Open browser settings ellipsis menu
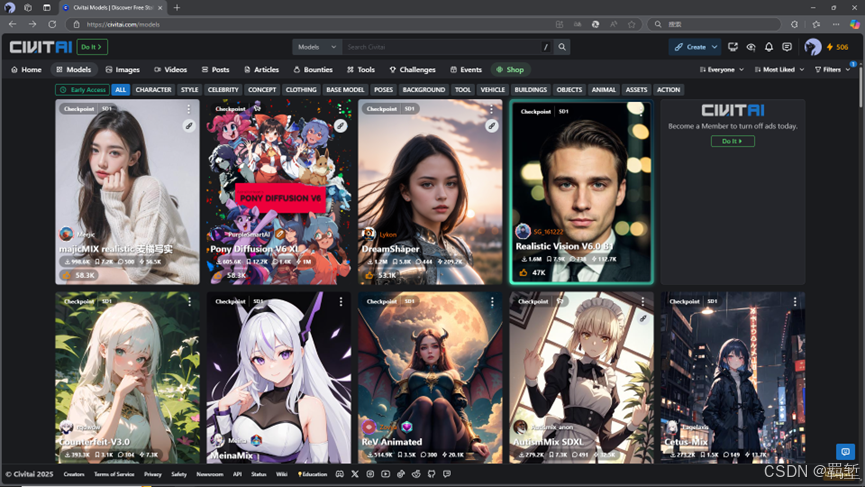865x487 pixels. pyautogui.click(x=836, y=24)
